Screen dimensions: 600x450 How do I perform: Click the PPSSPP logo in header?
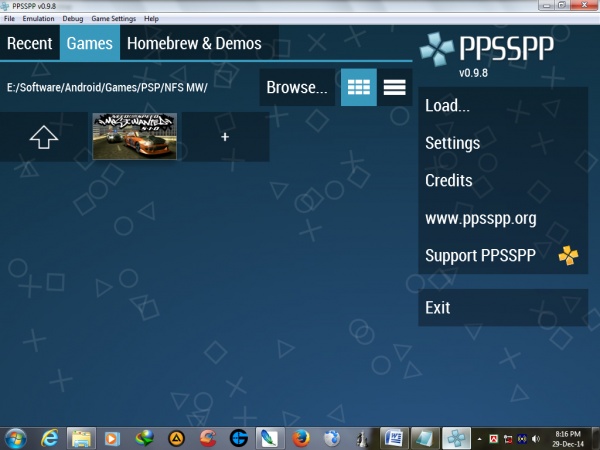point(487,49)
